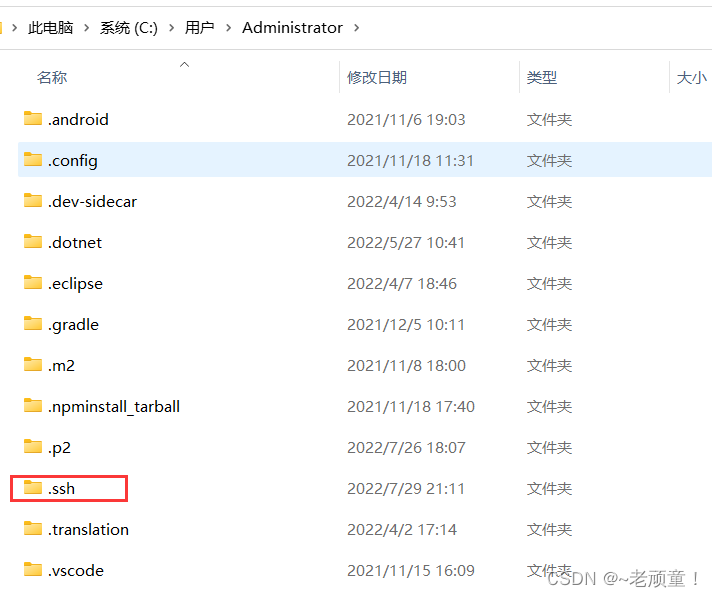This screenshot has height=597, width=712.
Task: Select the .m2 folder name
Action: 61,365
